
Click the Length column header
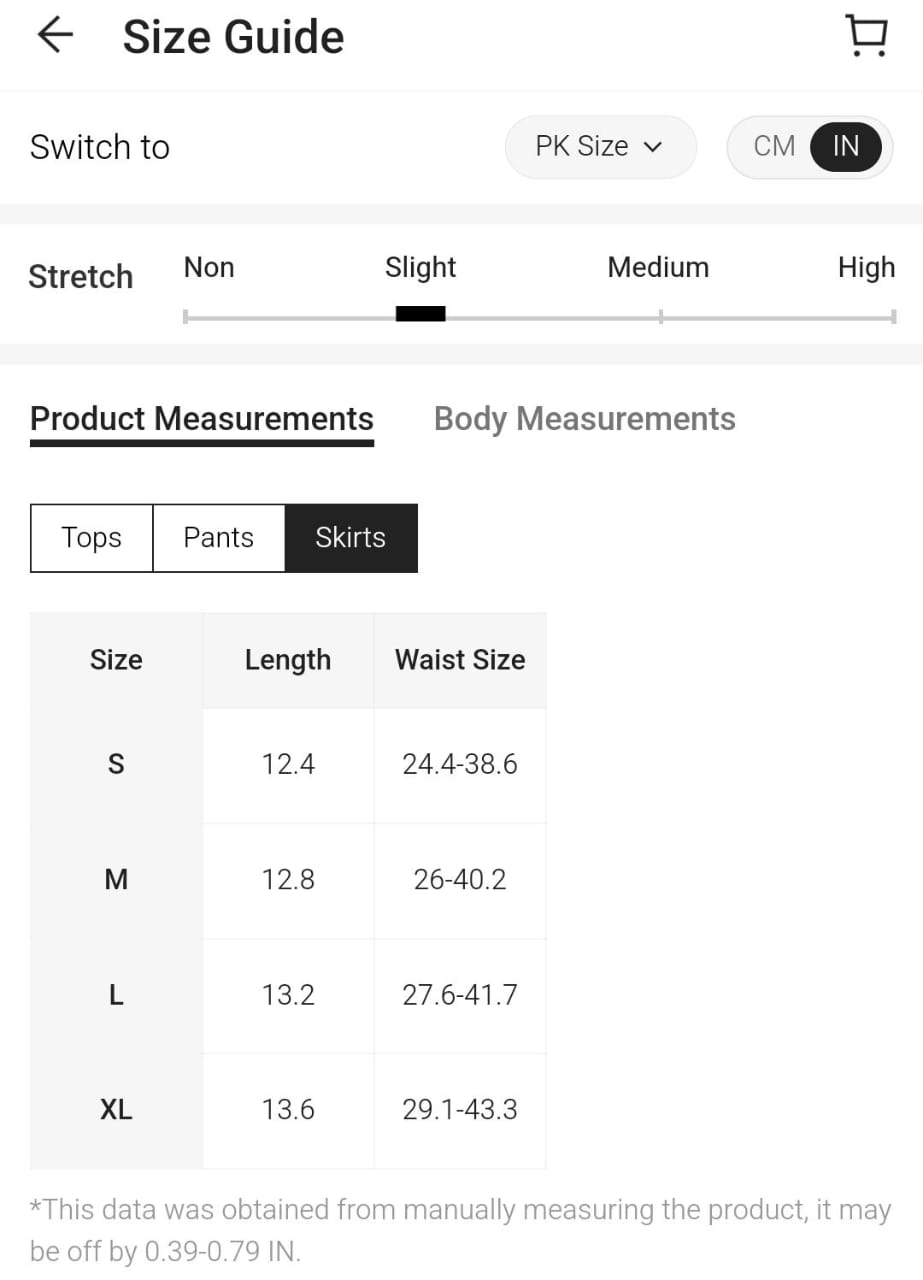288,660
